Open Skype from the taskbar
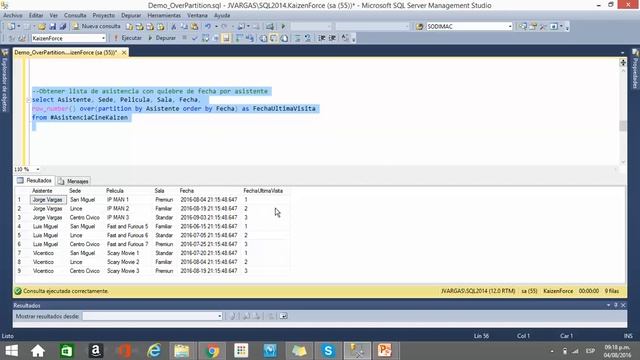 coord(328,351)
